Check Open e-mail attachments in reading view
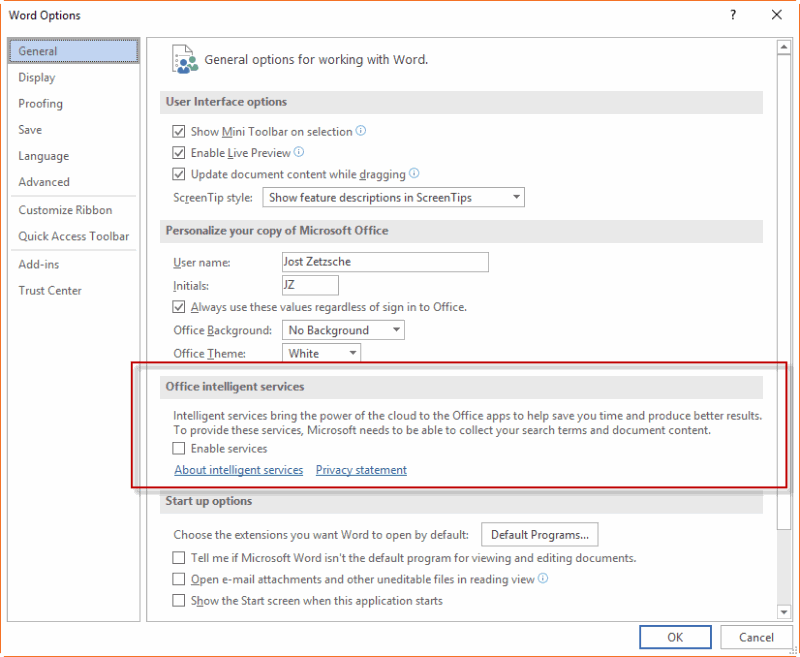The height and width of the screenshot is (657, 800). pyautogui.click(x=179, y=579)
